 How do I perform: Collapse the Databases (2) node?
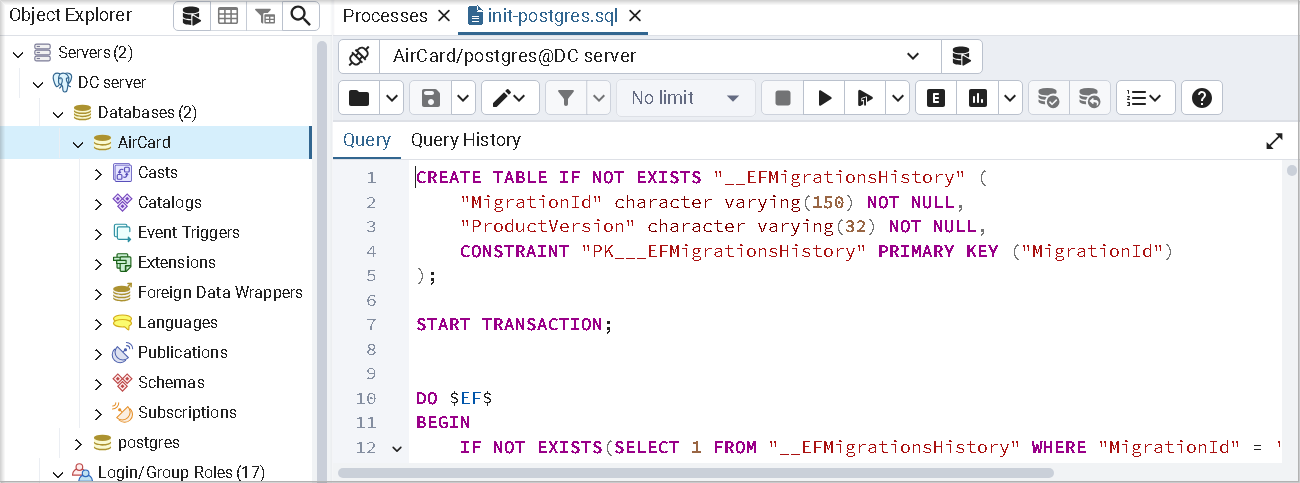58,113
